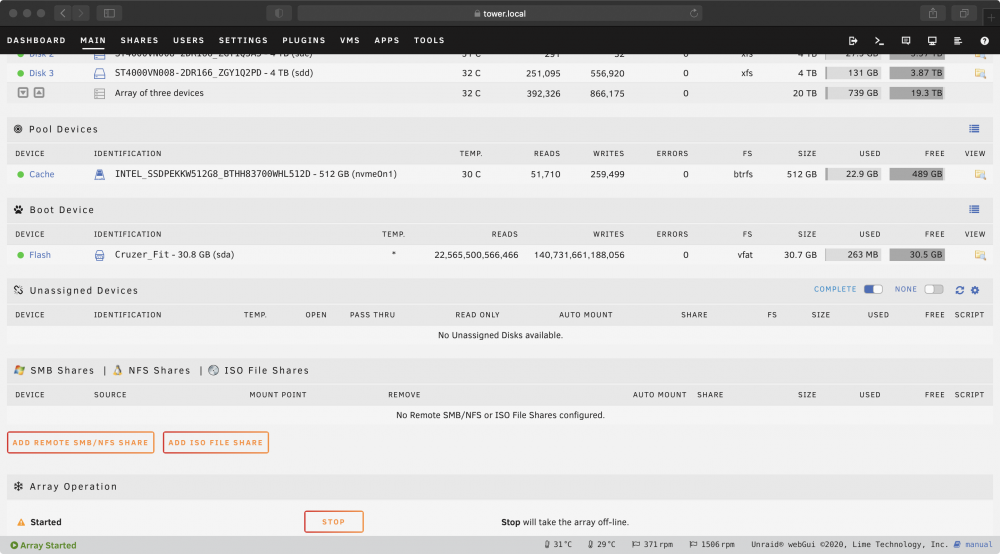Reload the page in browser
1000x554 pixels.
(x=693, y=13)
